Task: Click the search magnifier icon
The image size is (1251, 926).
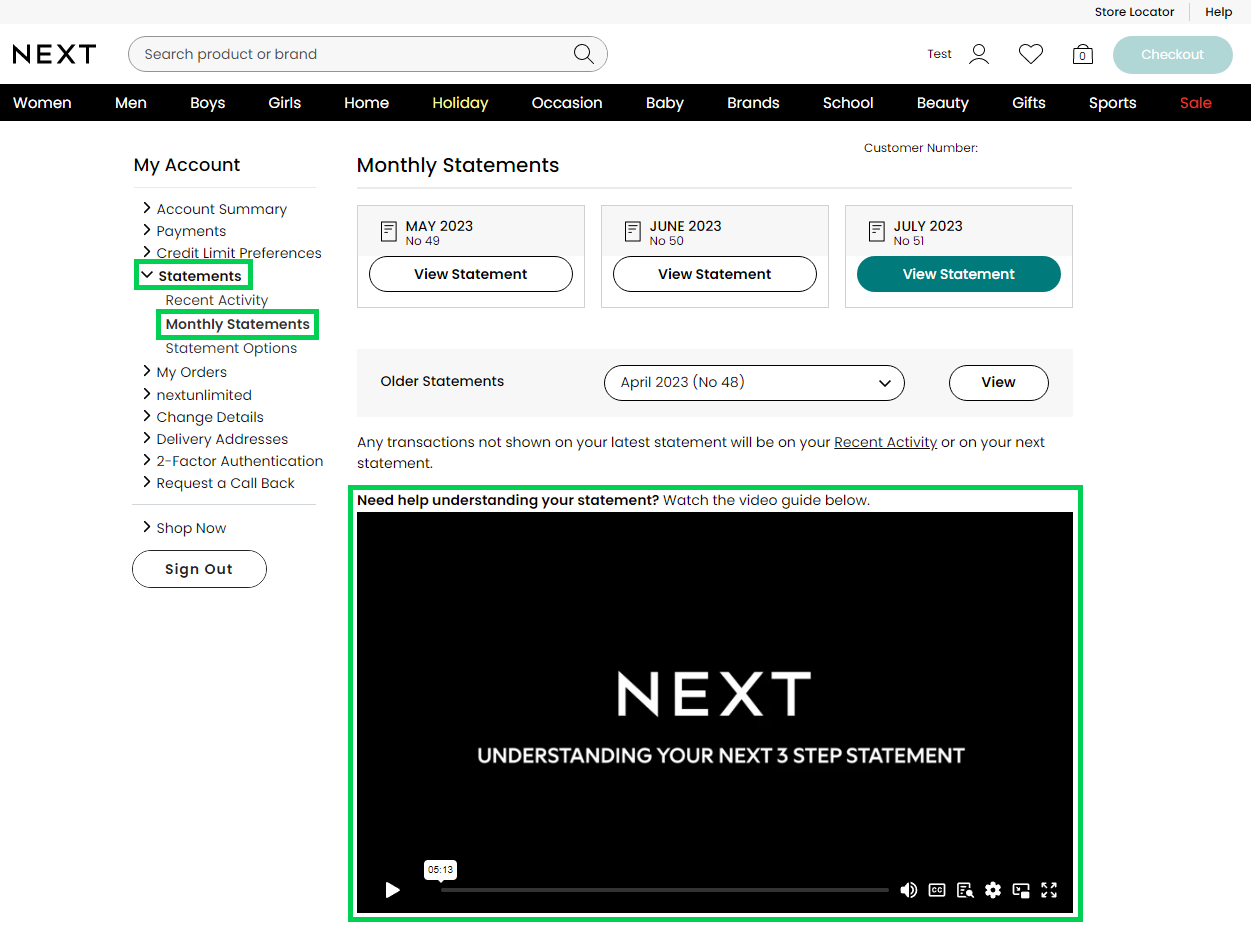Action: pyautogui.click(x=583, y=54)
